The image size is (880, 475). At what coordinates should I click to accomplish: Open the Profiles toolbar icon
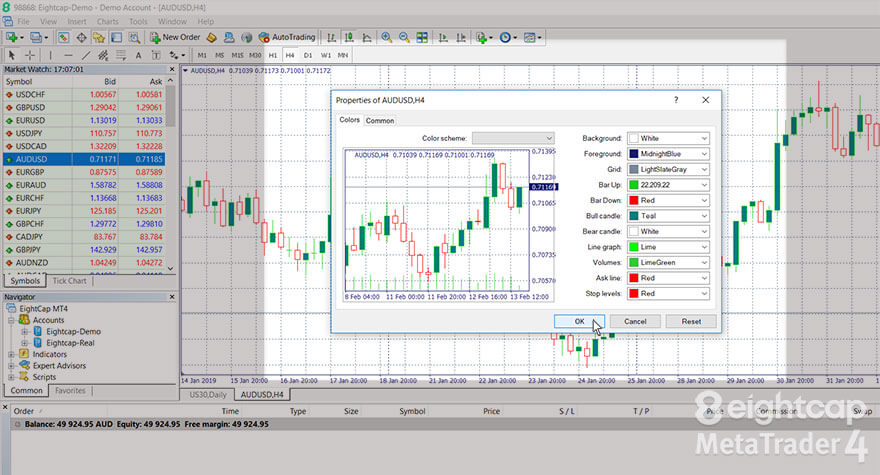tap(36, 37)
